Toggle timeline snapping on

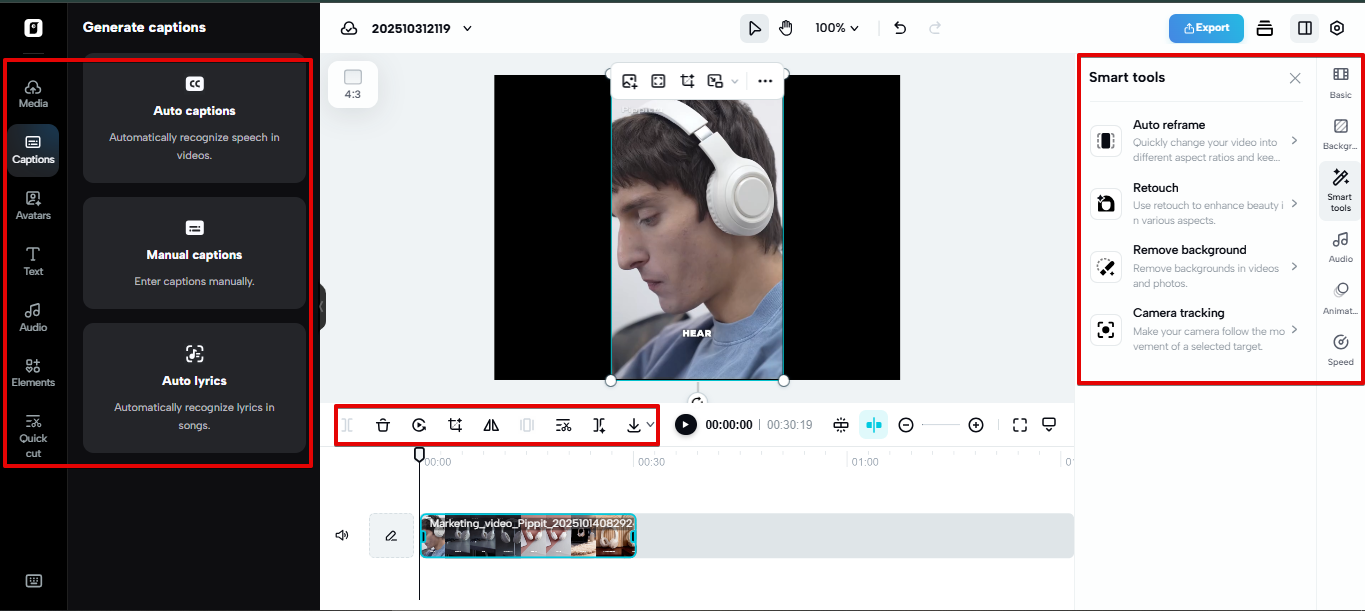873,424
